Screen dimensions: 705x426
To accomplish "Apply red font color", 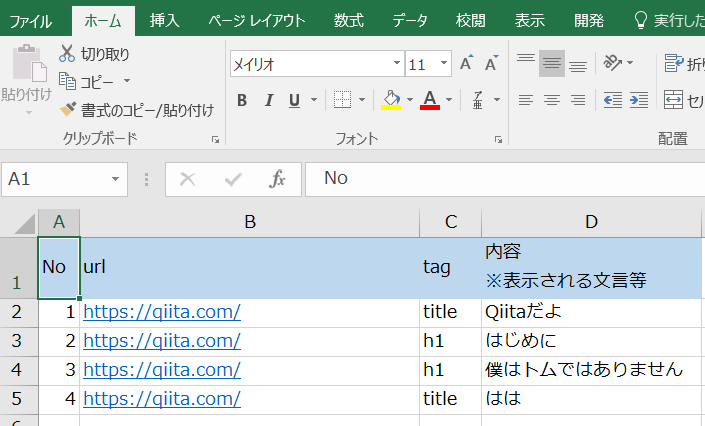I will point(430,100).
